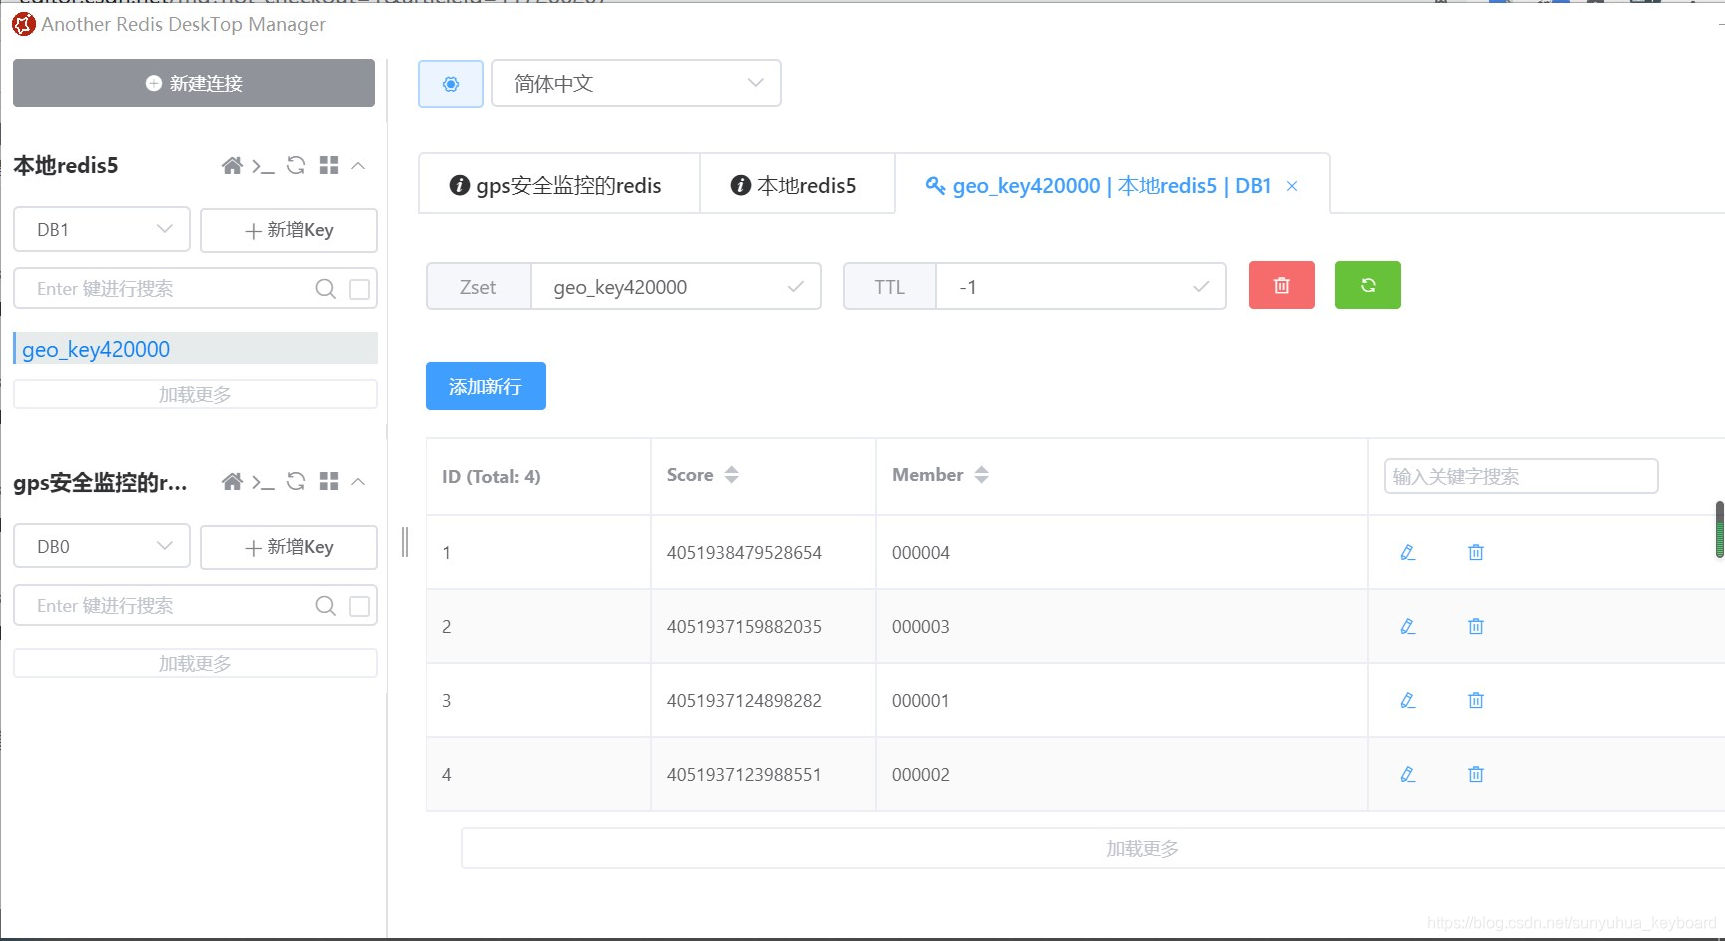Delete row with member 000004
Screen dimensions: 1725x941
click(x=1476, y=552)
